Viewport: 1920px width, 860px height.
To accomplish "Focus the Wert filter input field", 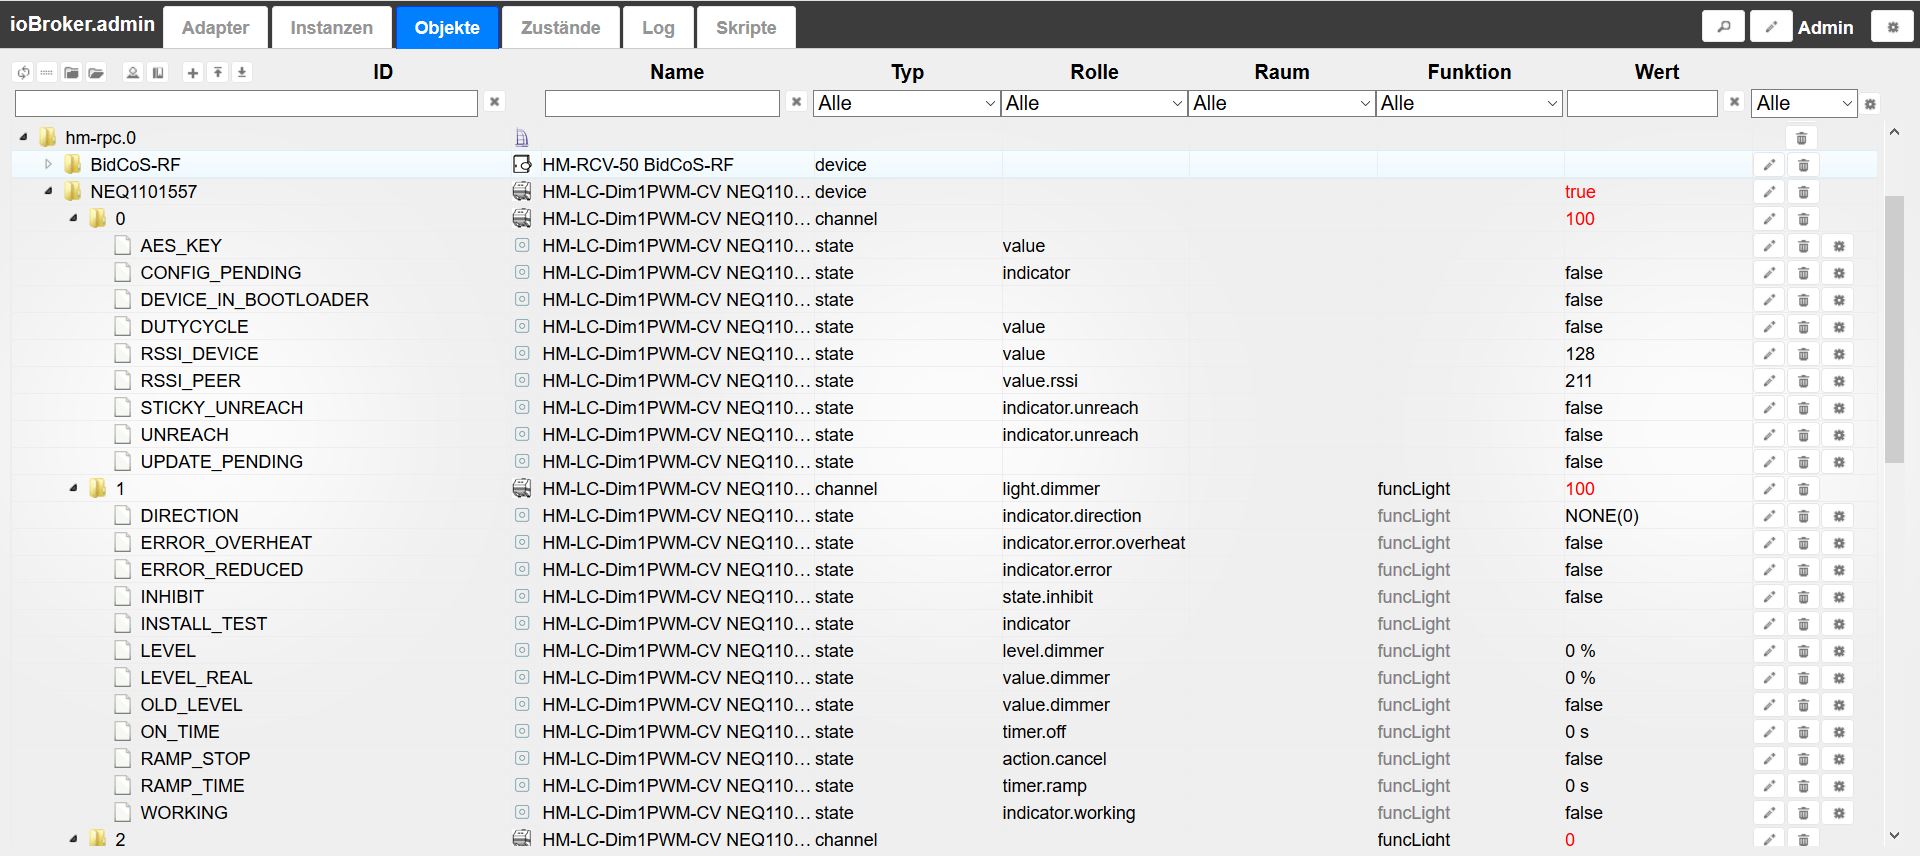I will click(x=1642, y=103).
